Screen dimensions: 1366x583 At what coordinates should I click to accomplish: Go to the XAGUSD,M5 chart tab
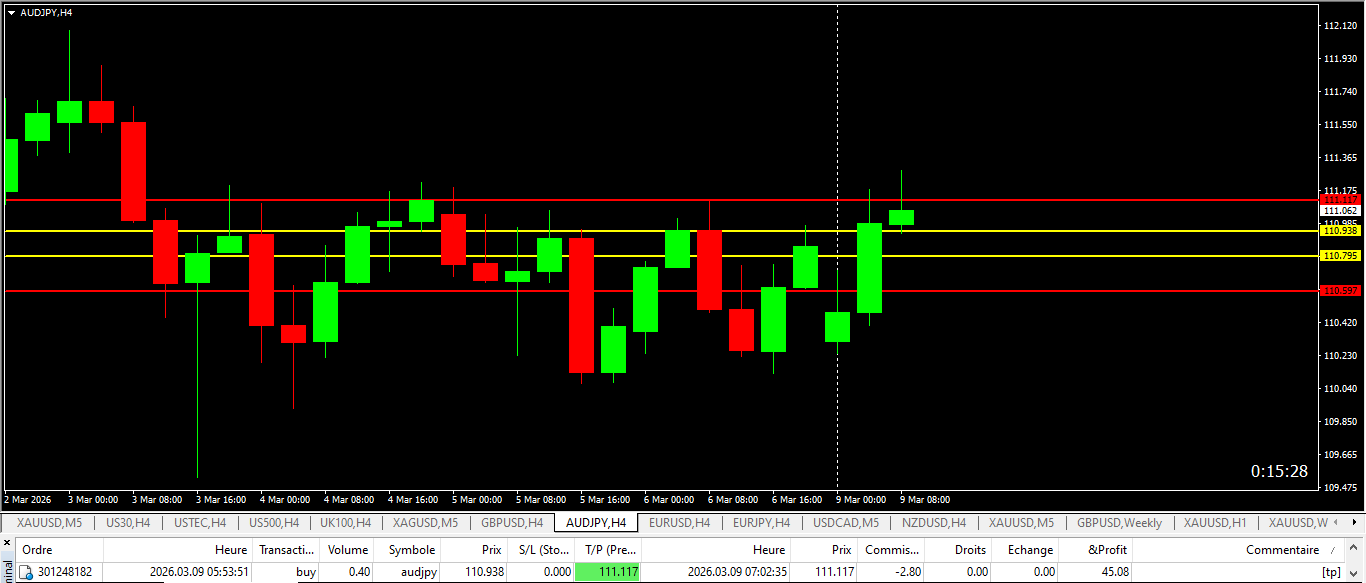pyautogui.click(x=426, y=522)
